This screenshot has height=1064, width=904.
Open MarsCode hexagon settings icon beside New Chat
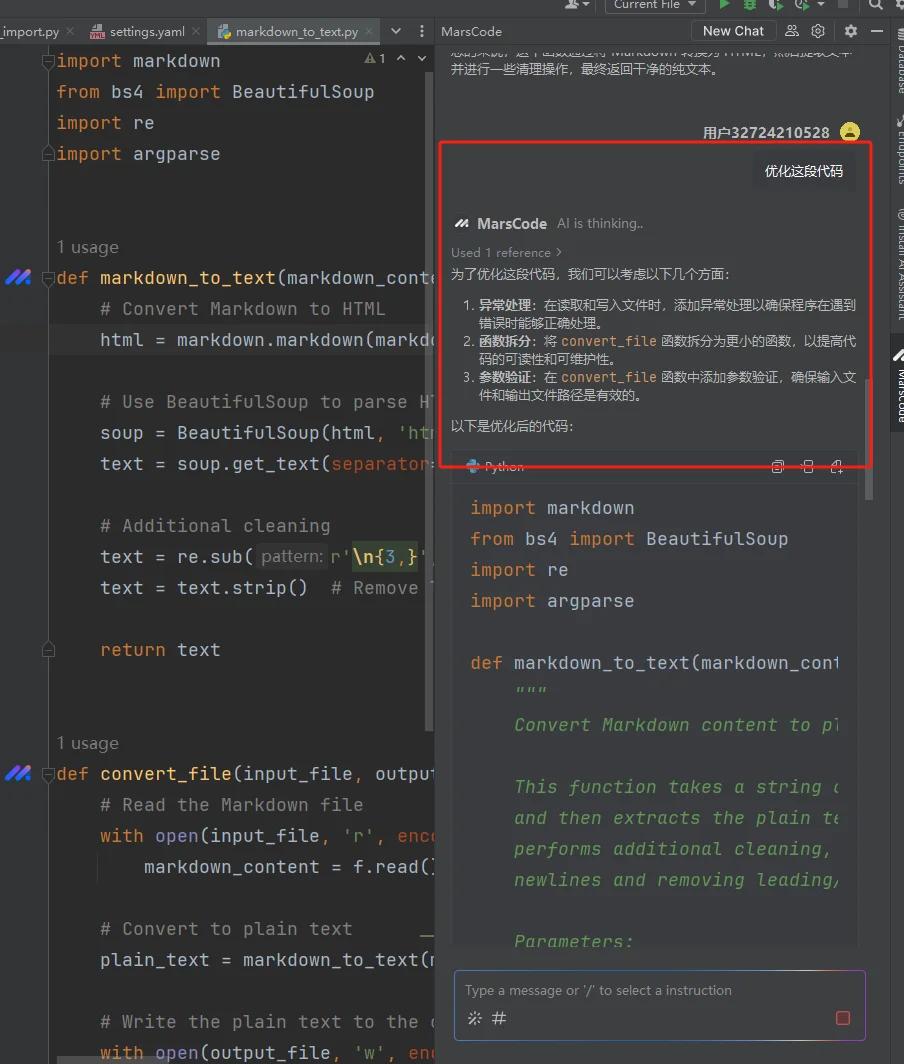click(x=818, y=31)
